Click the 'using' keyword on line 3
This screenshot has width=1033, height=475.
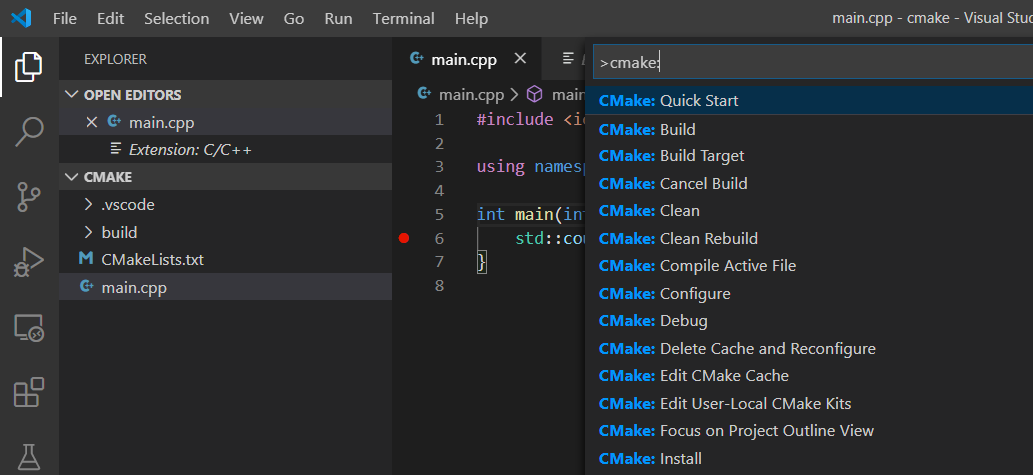(x=500, y=167)
